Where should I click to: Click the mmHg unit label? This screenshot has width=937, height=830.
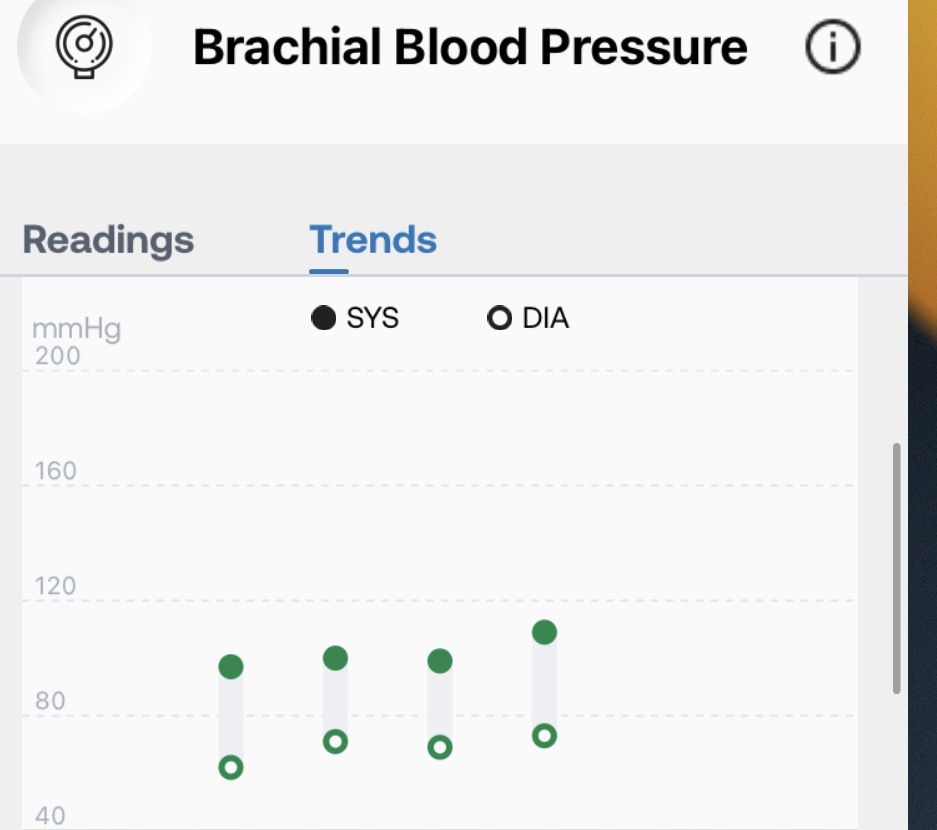click(76, 329)
